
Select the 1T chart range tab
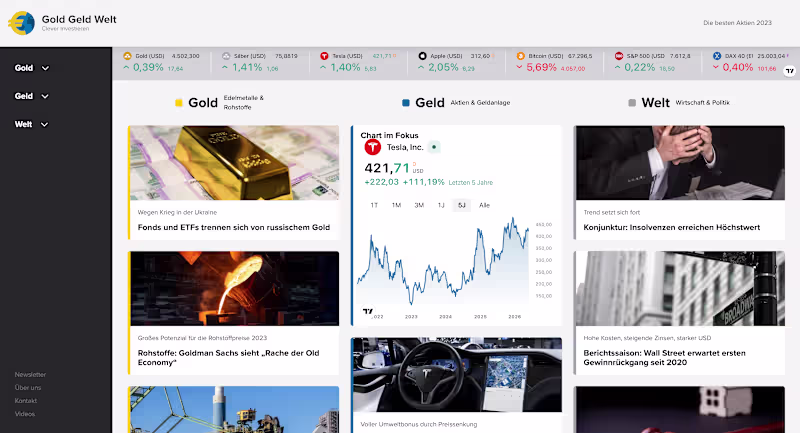click(374, 205)
